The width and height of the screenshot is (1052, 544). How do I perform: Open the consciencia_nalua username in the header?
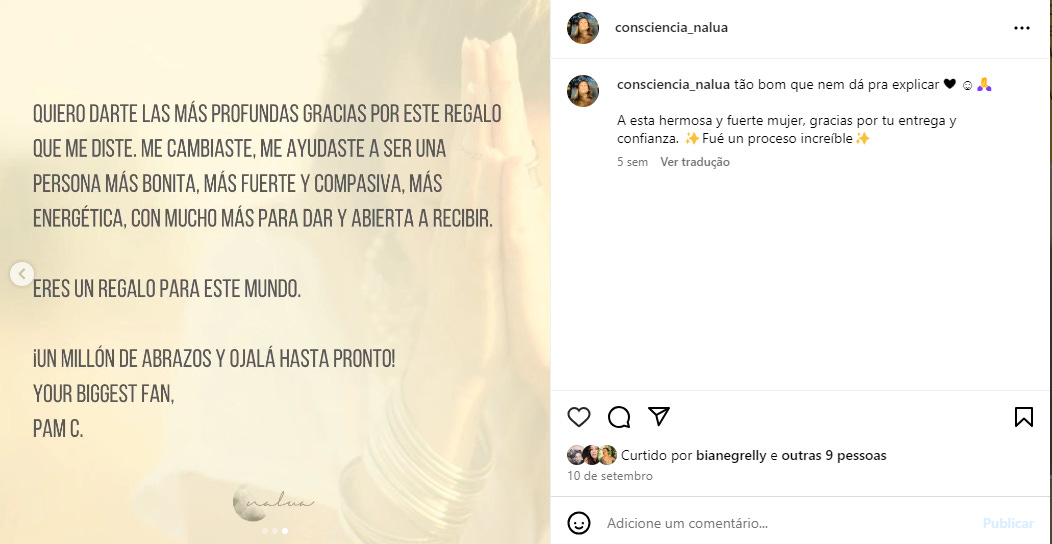coord(671,28)
